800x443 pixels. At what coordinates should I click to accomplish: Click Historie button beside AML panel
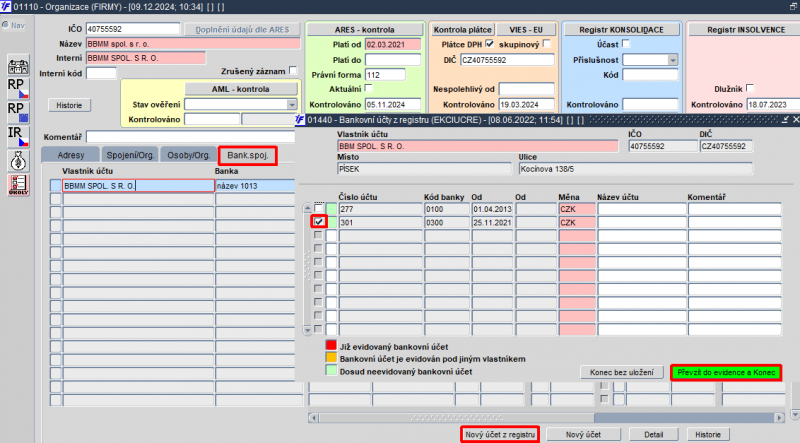pyautogui.click(x=69, y=105)
